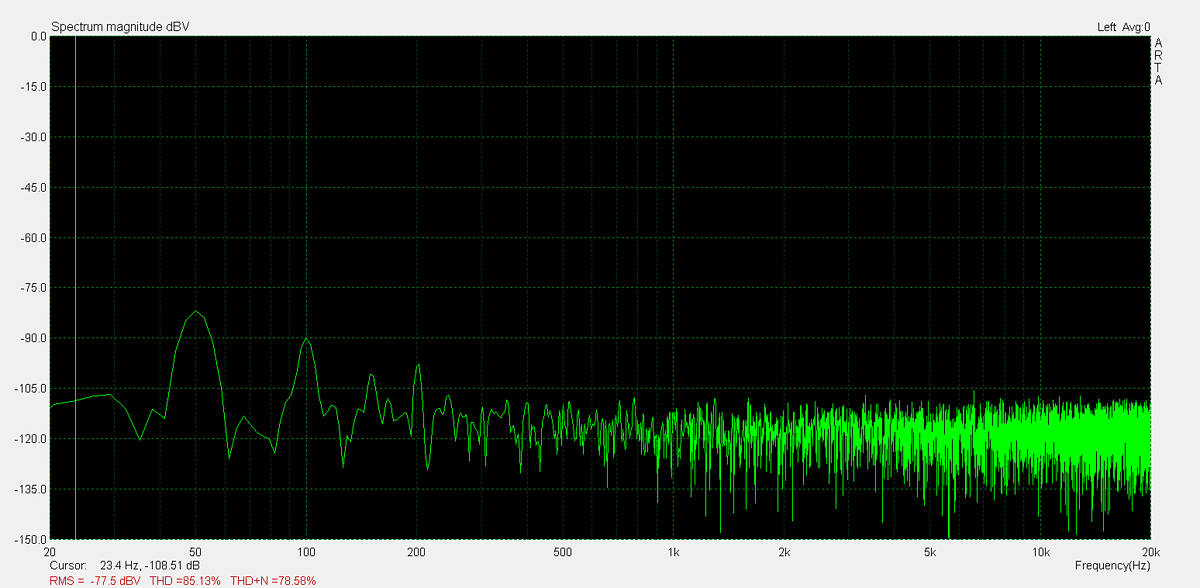Click the vertical ARTA logo text
Viewport: 1200px width, 588px height.
tap(1158, 62)
